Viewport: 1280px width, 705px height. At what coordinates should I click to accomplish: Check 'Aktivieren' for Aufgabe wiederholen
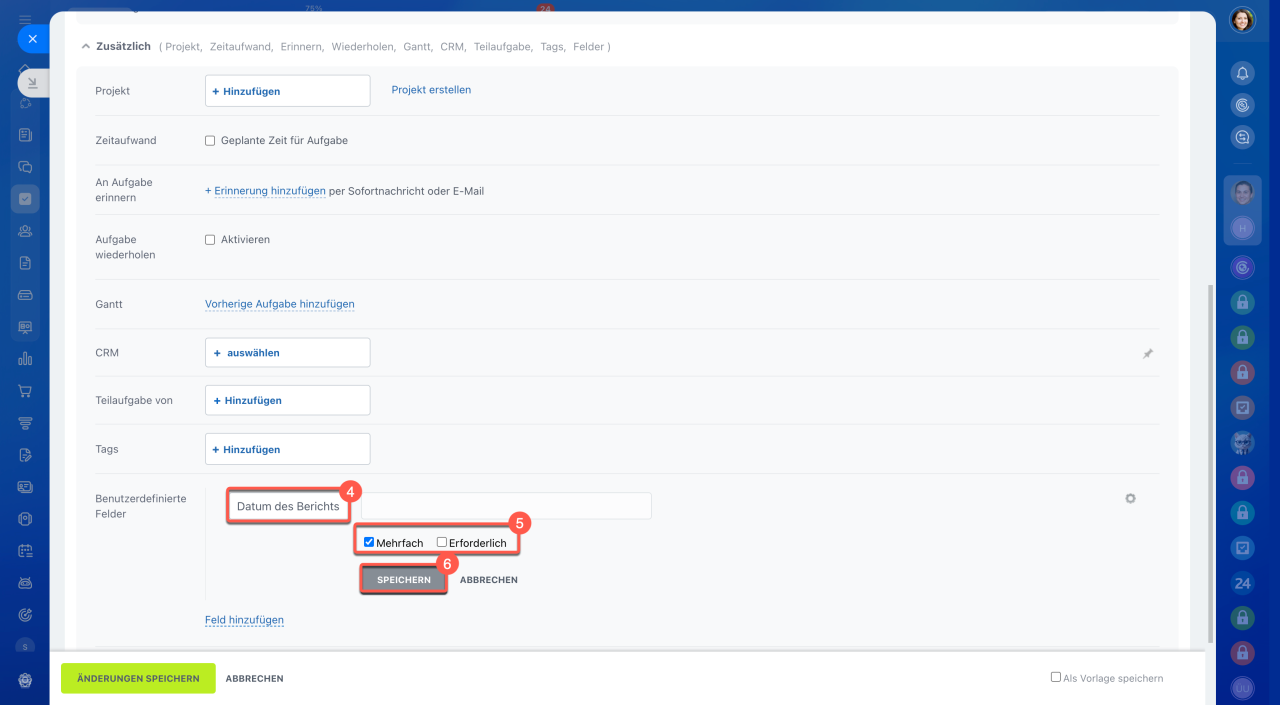[210, 240]
